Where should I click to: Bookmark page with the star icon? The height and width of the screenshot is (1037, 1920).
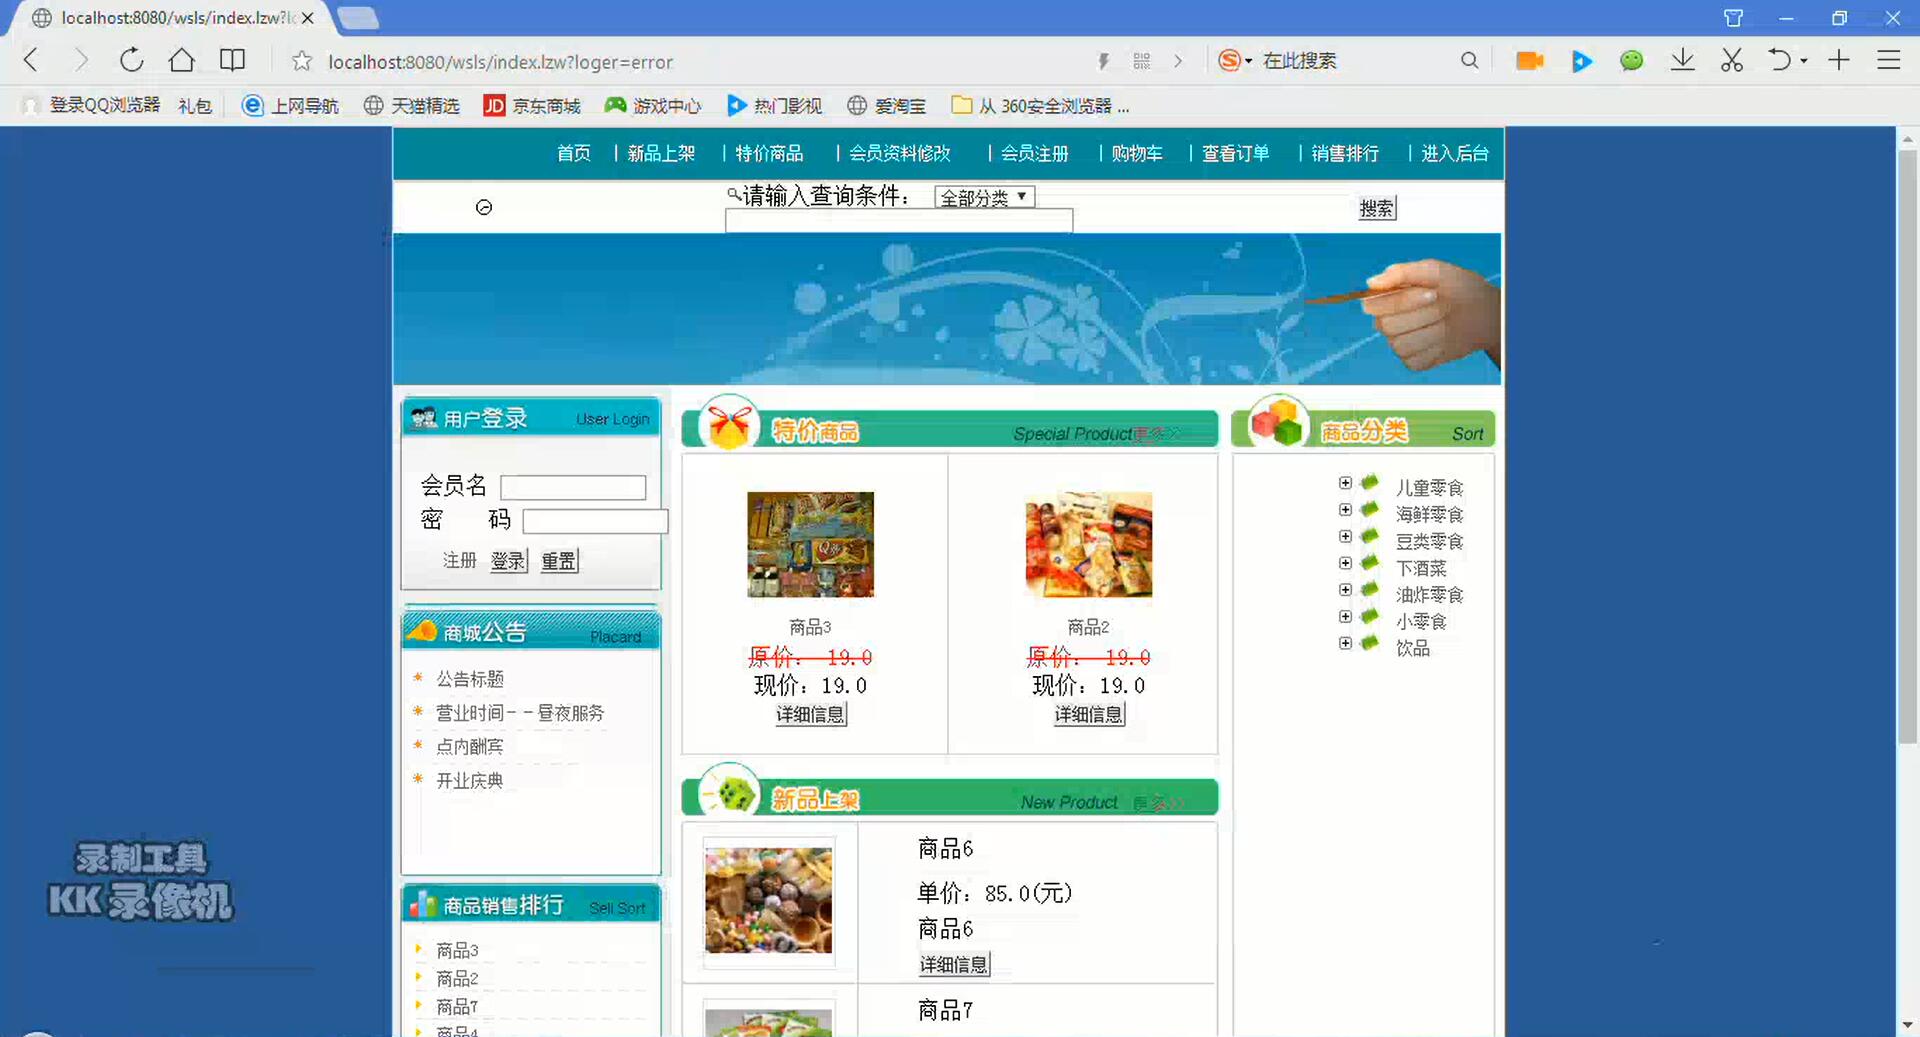(301, 61)
